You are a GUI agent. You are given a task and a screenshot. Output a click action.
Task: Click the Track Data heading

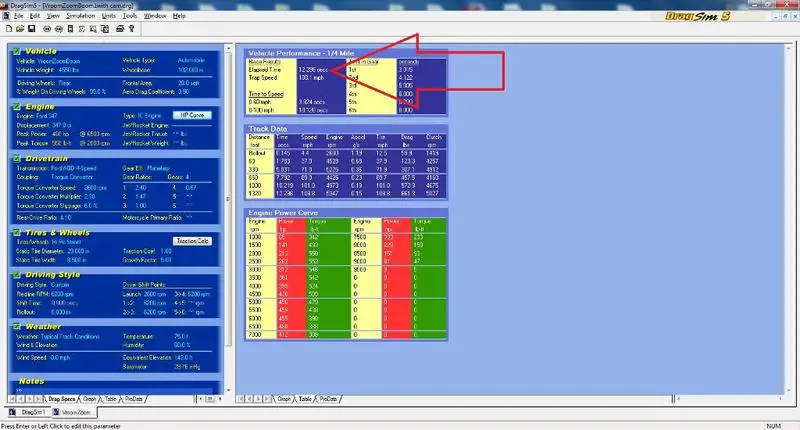268,129
